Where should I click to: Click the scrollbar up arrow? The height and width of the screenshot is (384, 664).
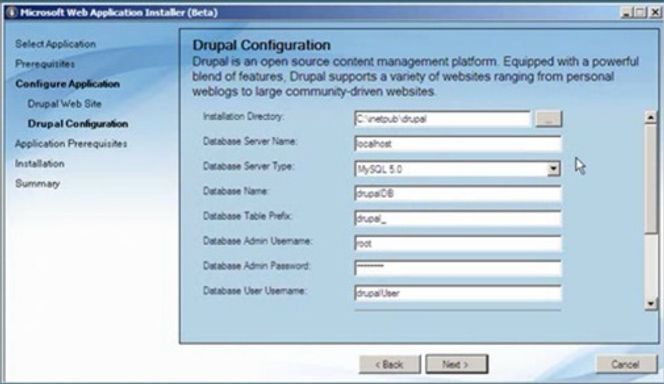coord(651,117)
